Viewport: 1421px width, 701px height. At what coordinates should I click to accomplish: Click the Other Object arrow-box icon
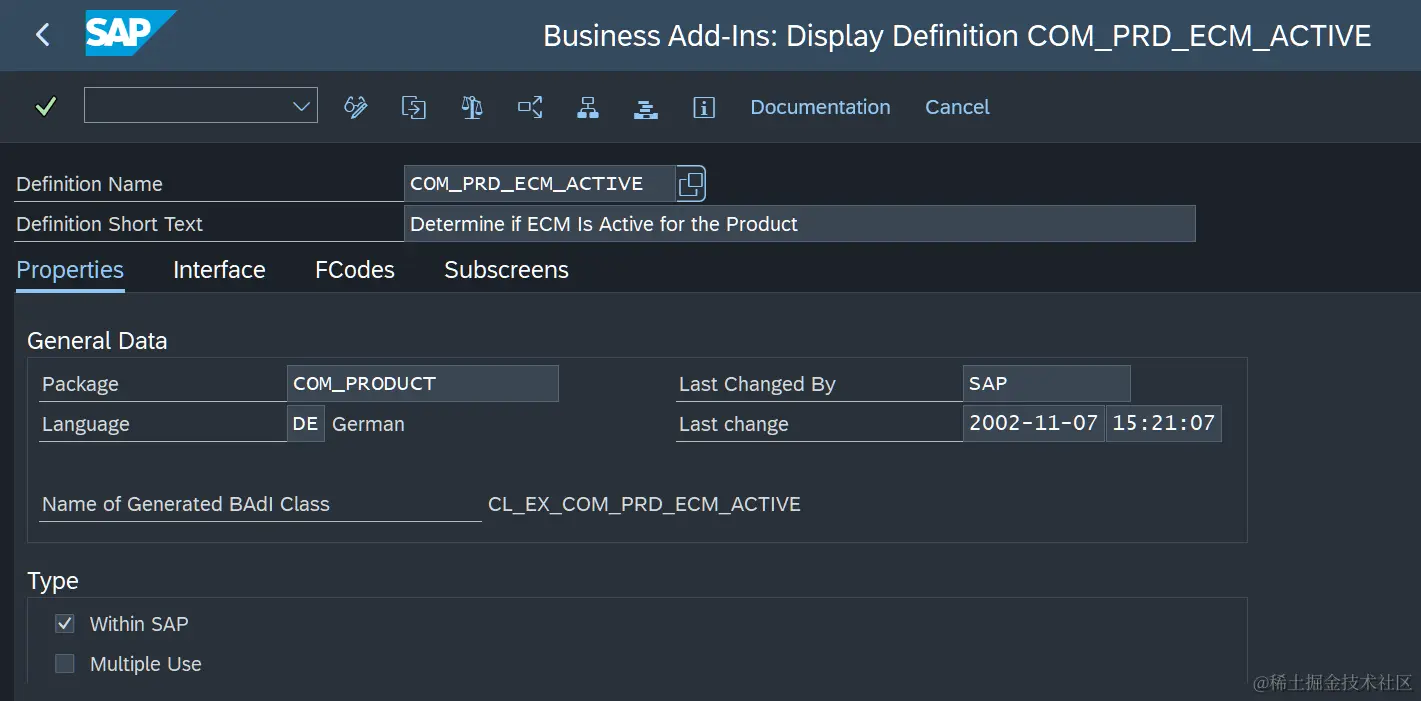pyautogui.click(x=414, y=107)
